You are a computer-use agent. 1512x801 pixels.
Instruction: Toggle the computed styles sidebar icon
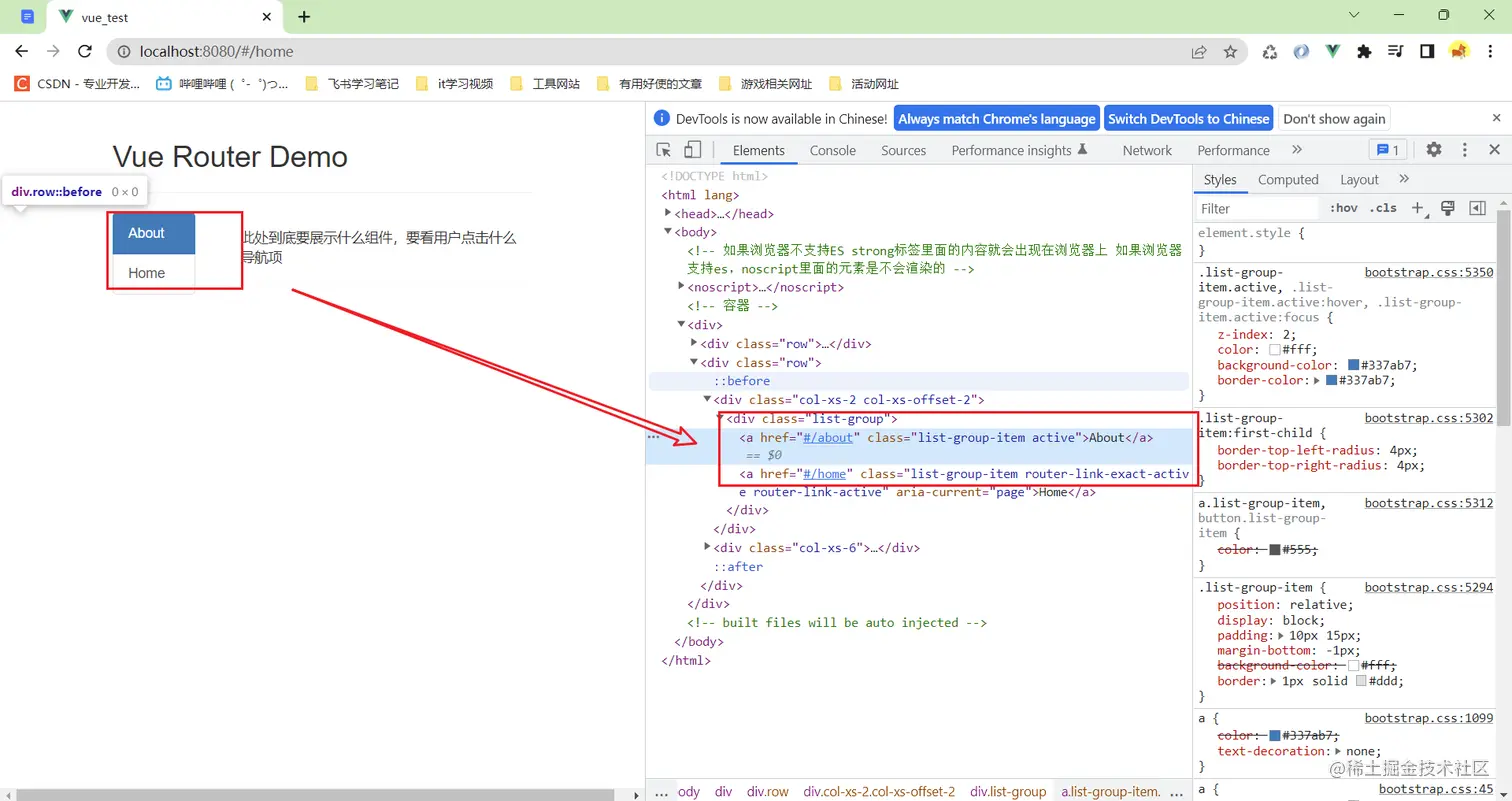[x=1477, y=208]
